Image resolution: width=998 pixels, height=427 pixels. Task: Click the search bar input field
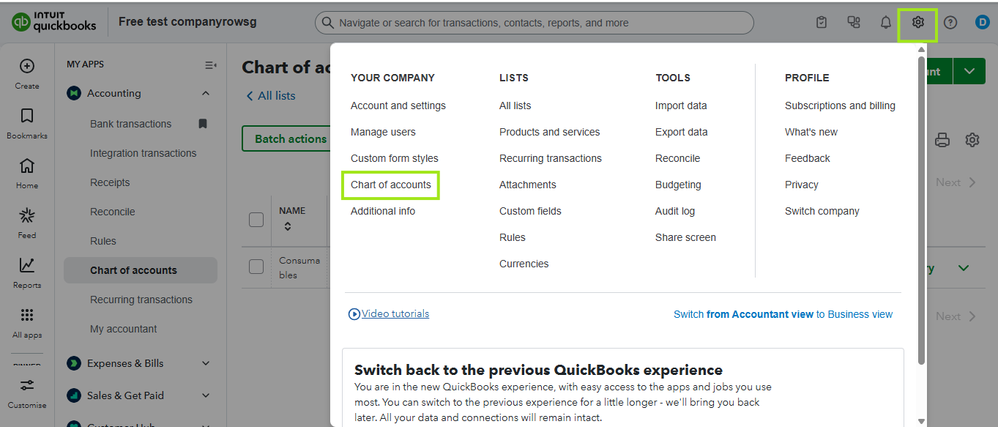click(534, 23)
